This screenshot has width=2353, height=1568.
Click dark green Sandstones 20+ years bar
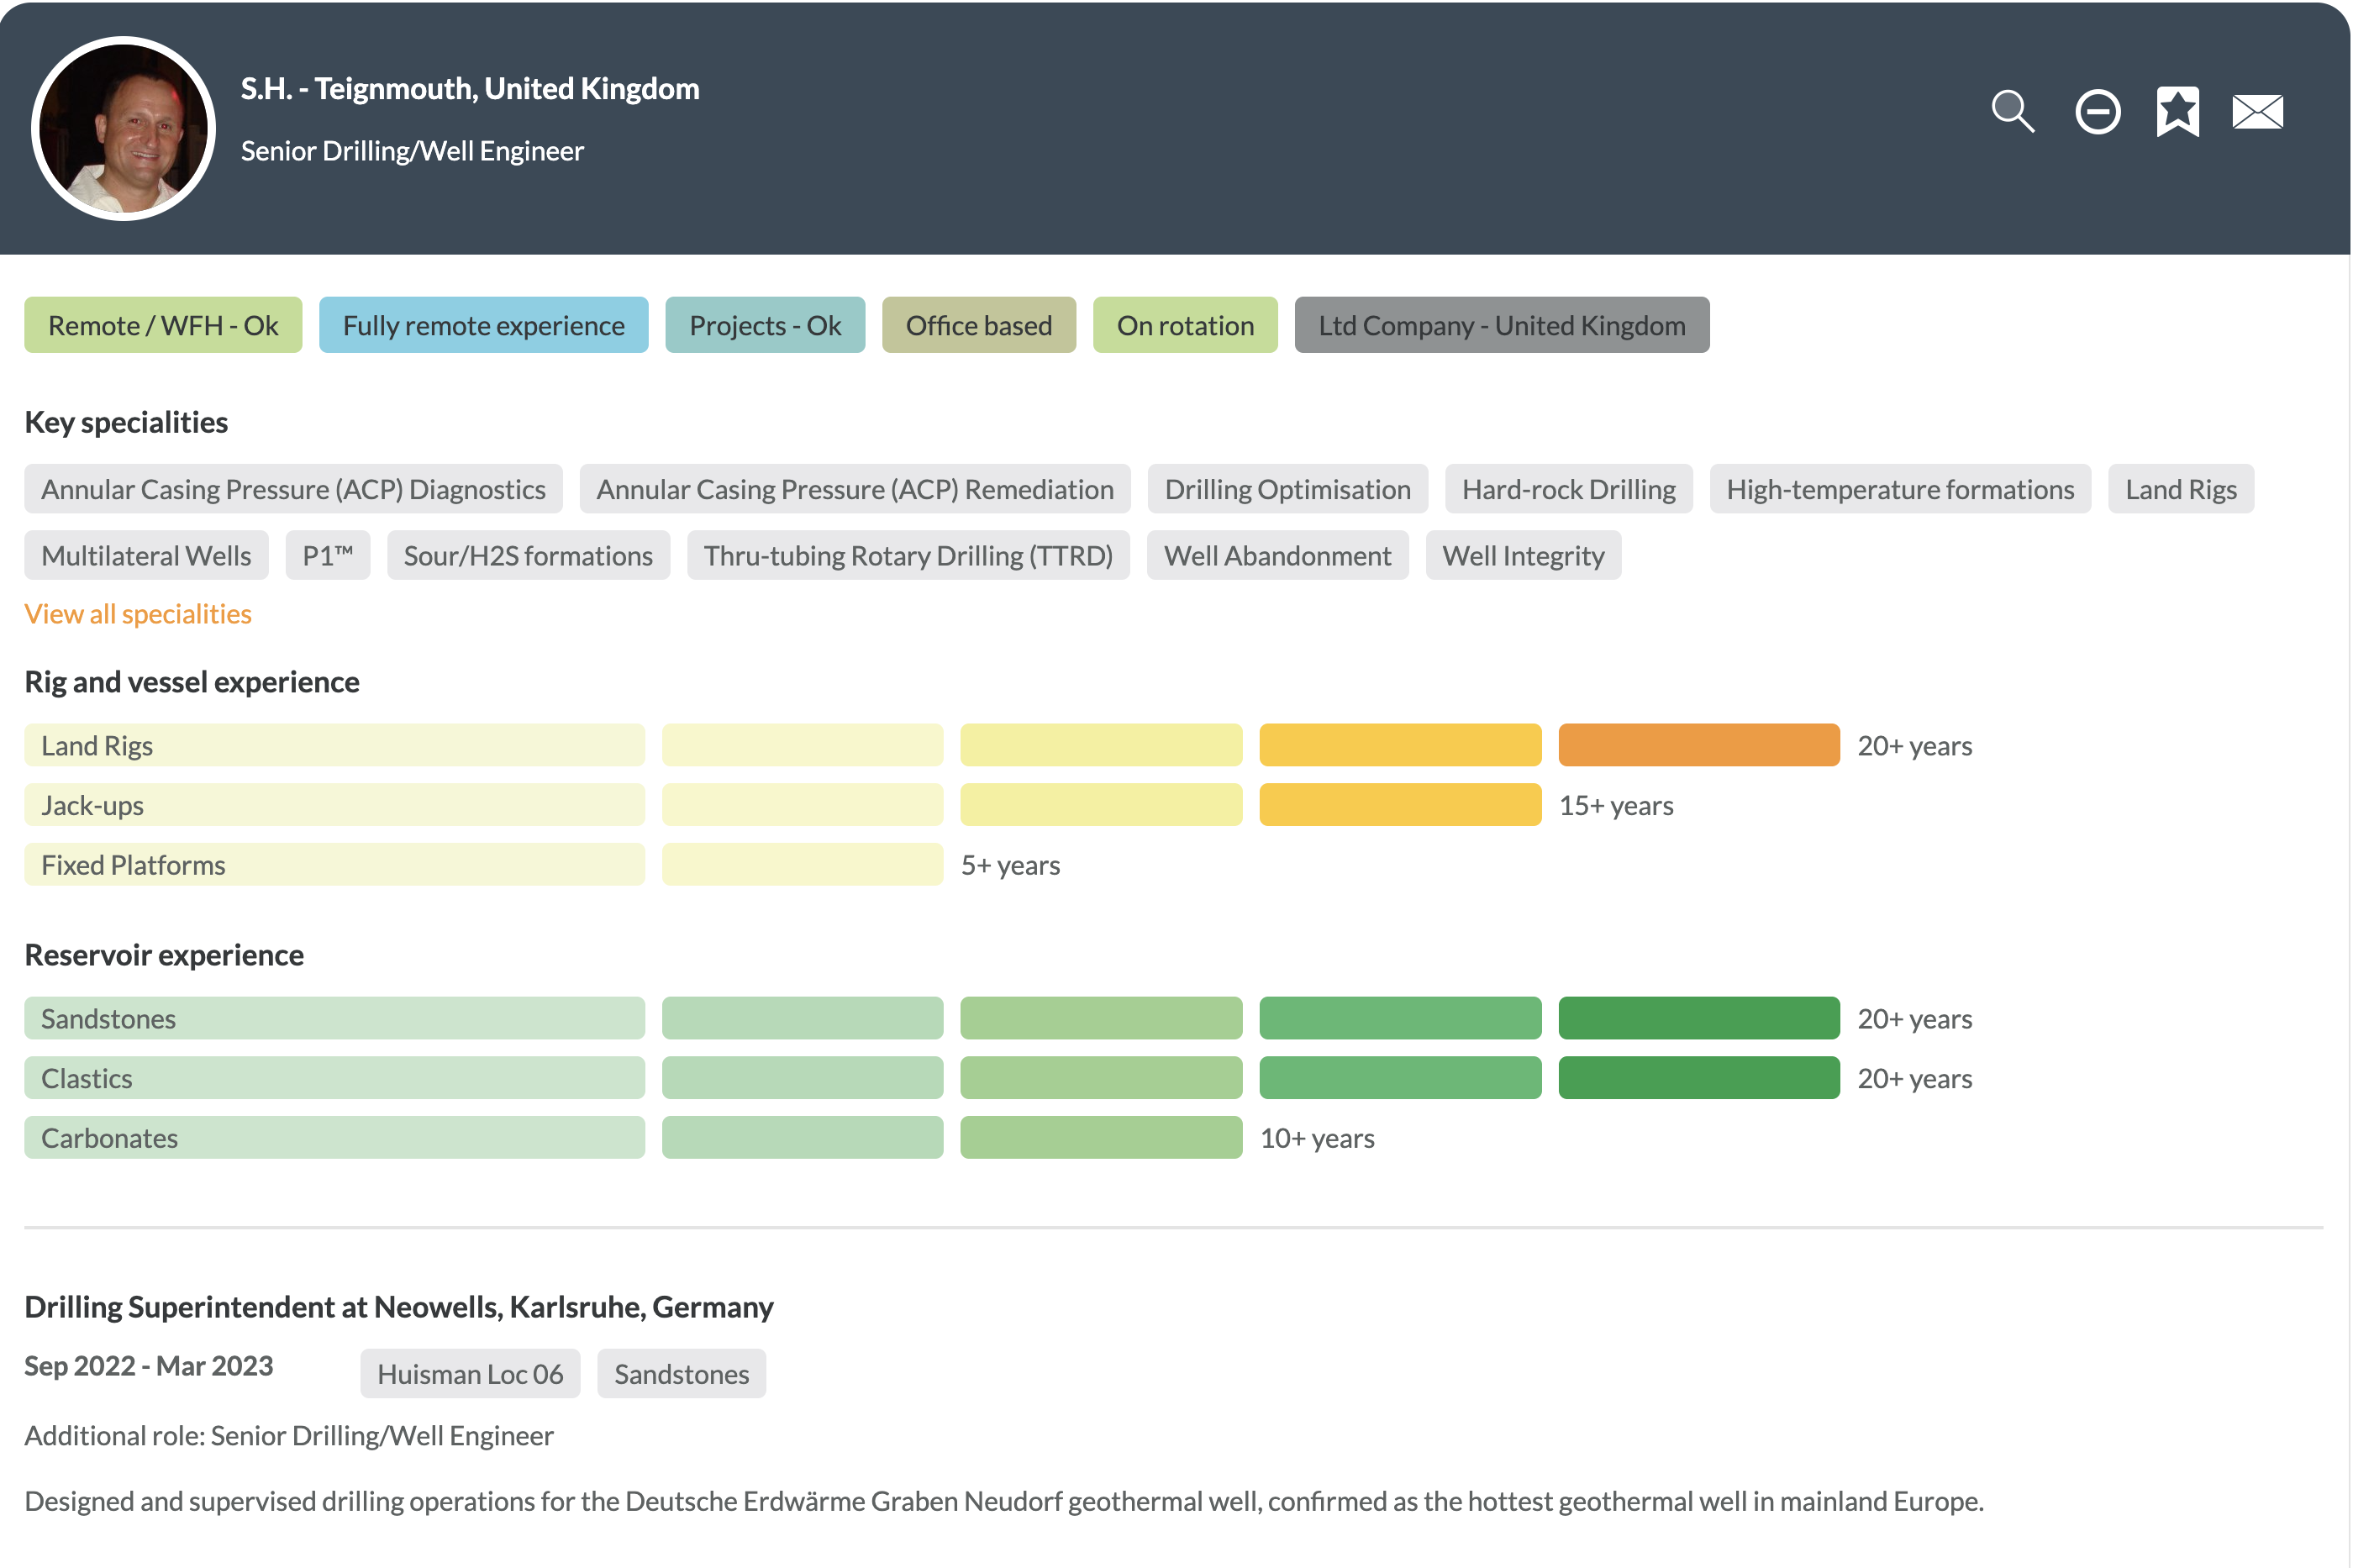(1698, 1018)
